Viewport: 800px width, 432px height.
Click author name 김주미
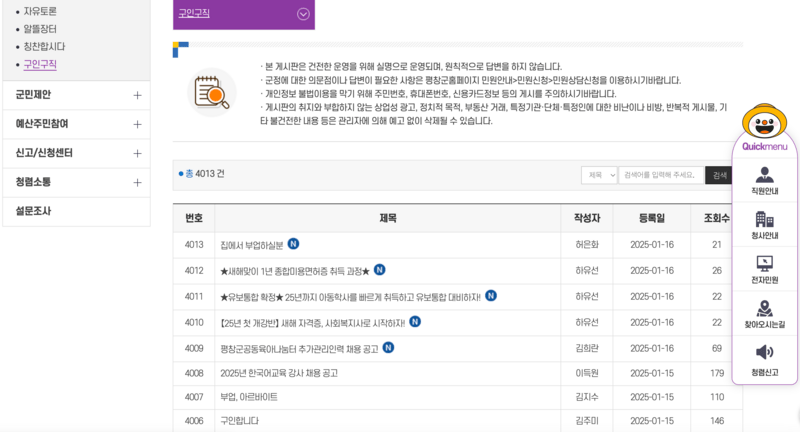point(587,421)
